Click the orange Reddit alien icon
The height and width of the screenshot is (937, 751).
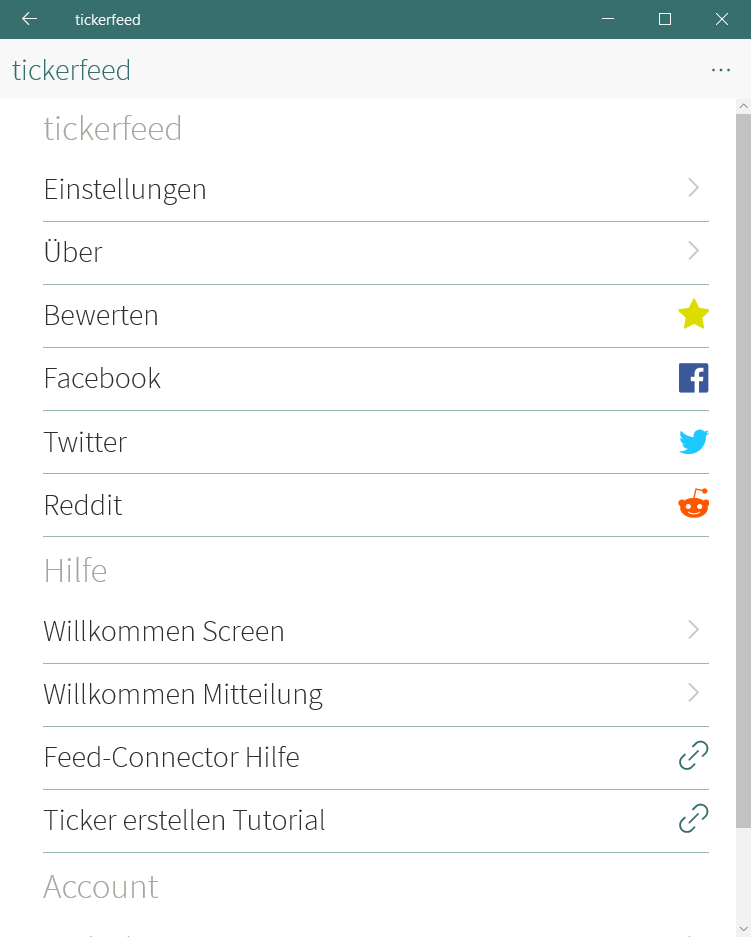[x=693, y=503]
